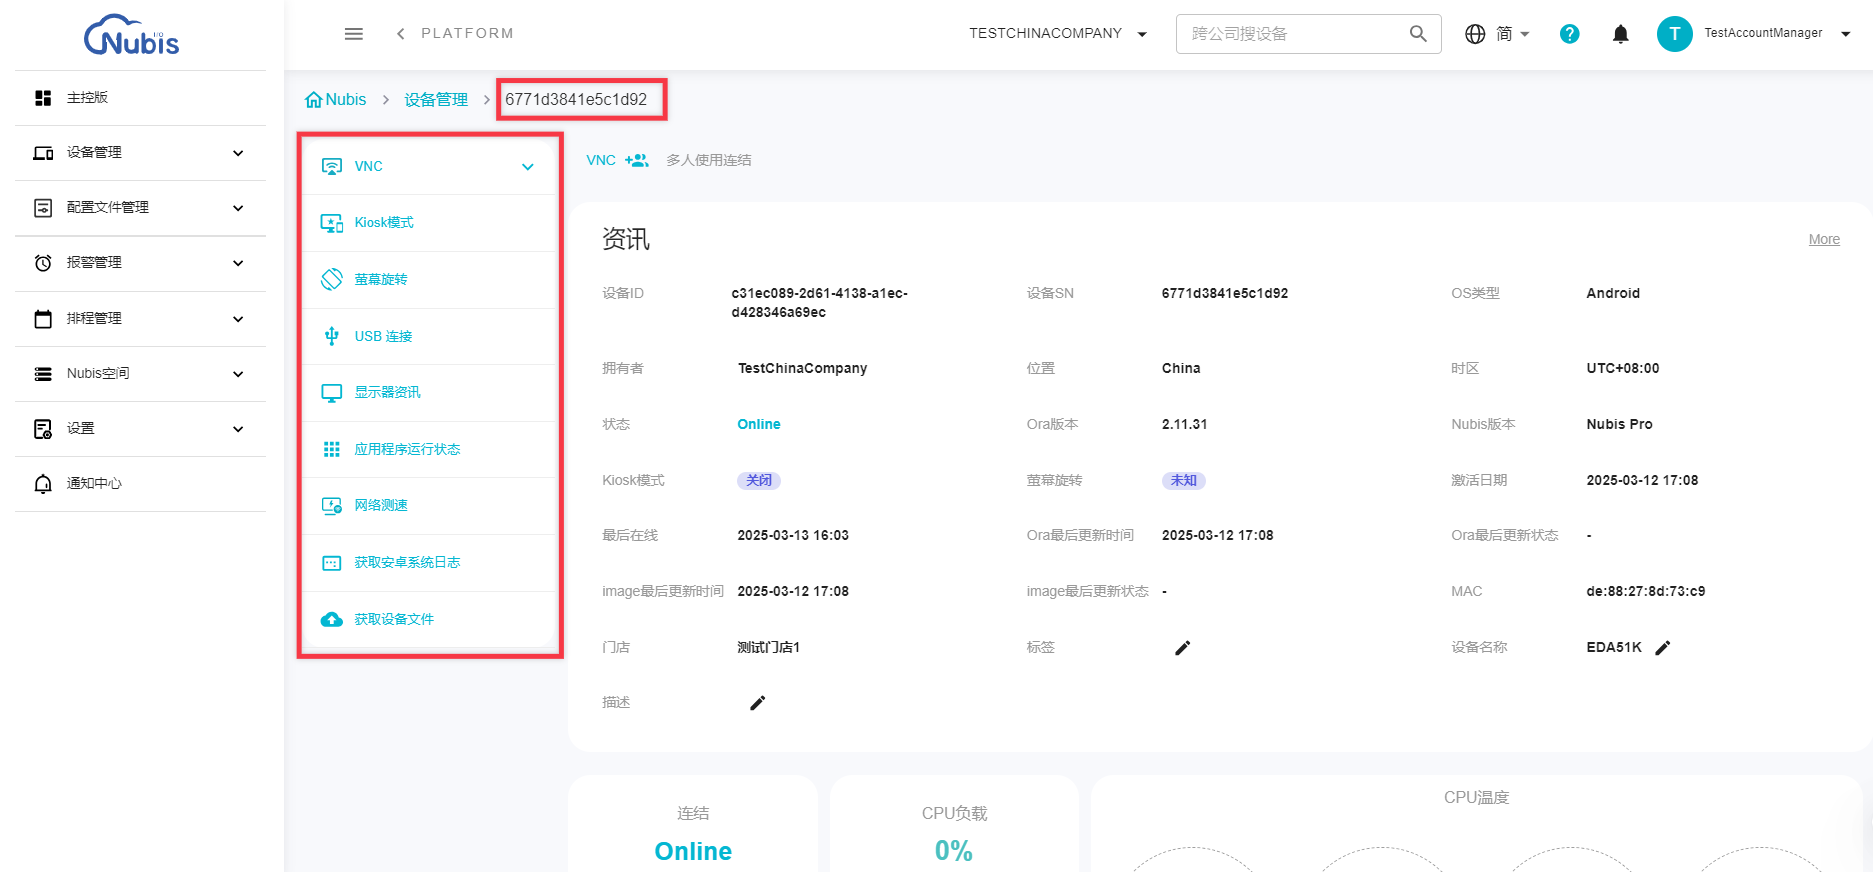Click the 跨公司搜设备 search field
The height and width of the screenshot is (872, 1873).
(1294, 34)
